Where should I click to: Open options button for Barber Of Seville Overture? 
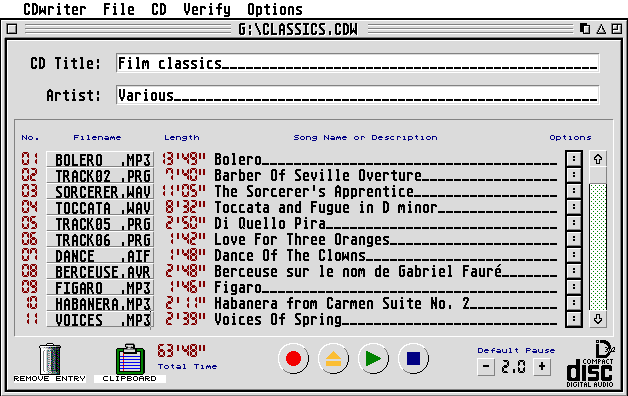[574, 175]
